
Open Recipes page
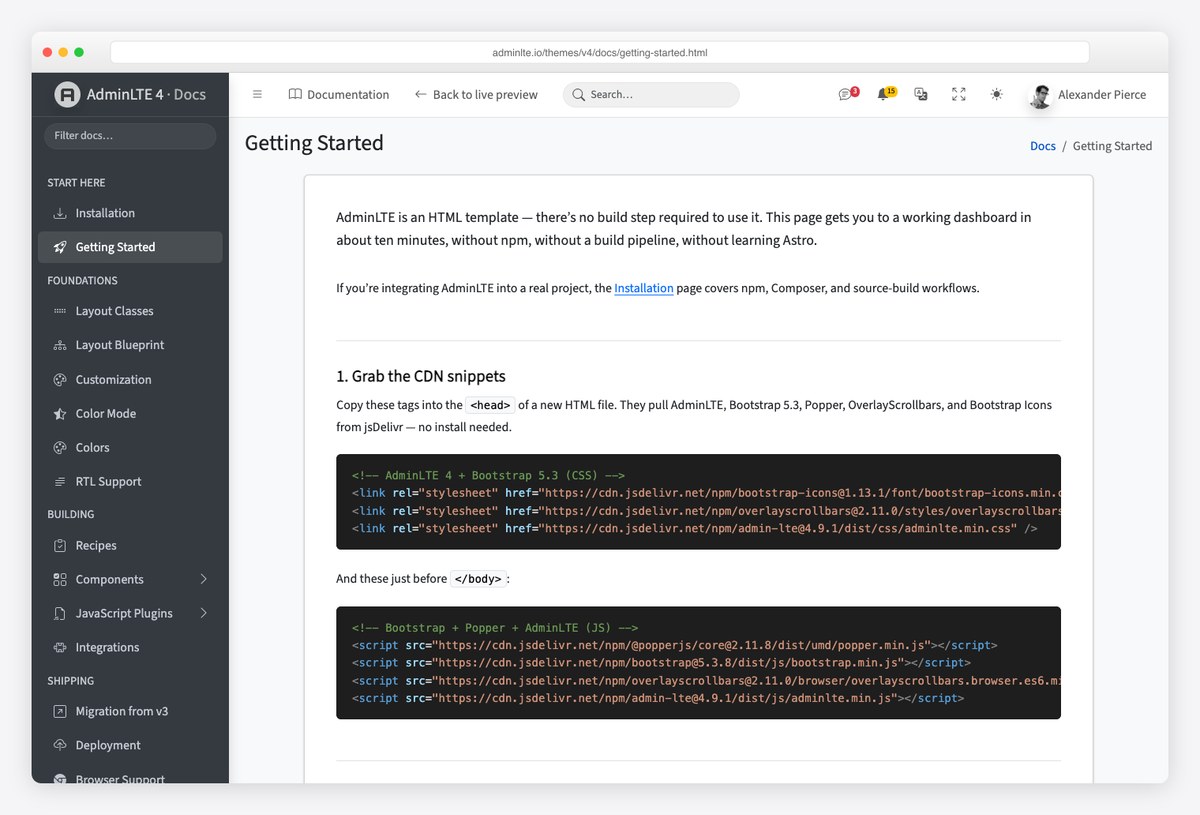coord(130,545)
